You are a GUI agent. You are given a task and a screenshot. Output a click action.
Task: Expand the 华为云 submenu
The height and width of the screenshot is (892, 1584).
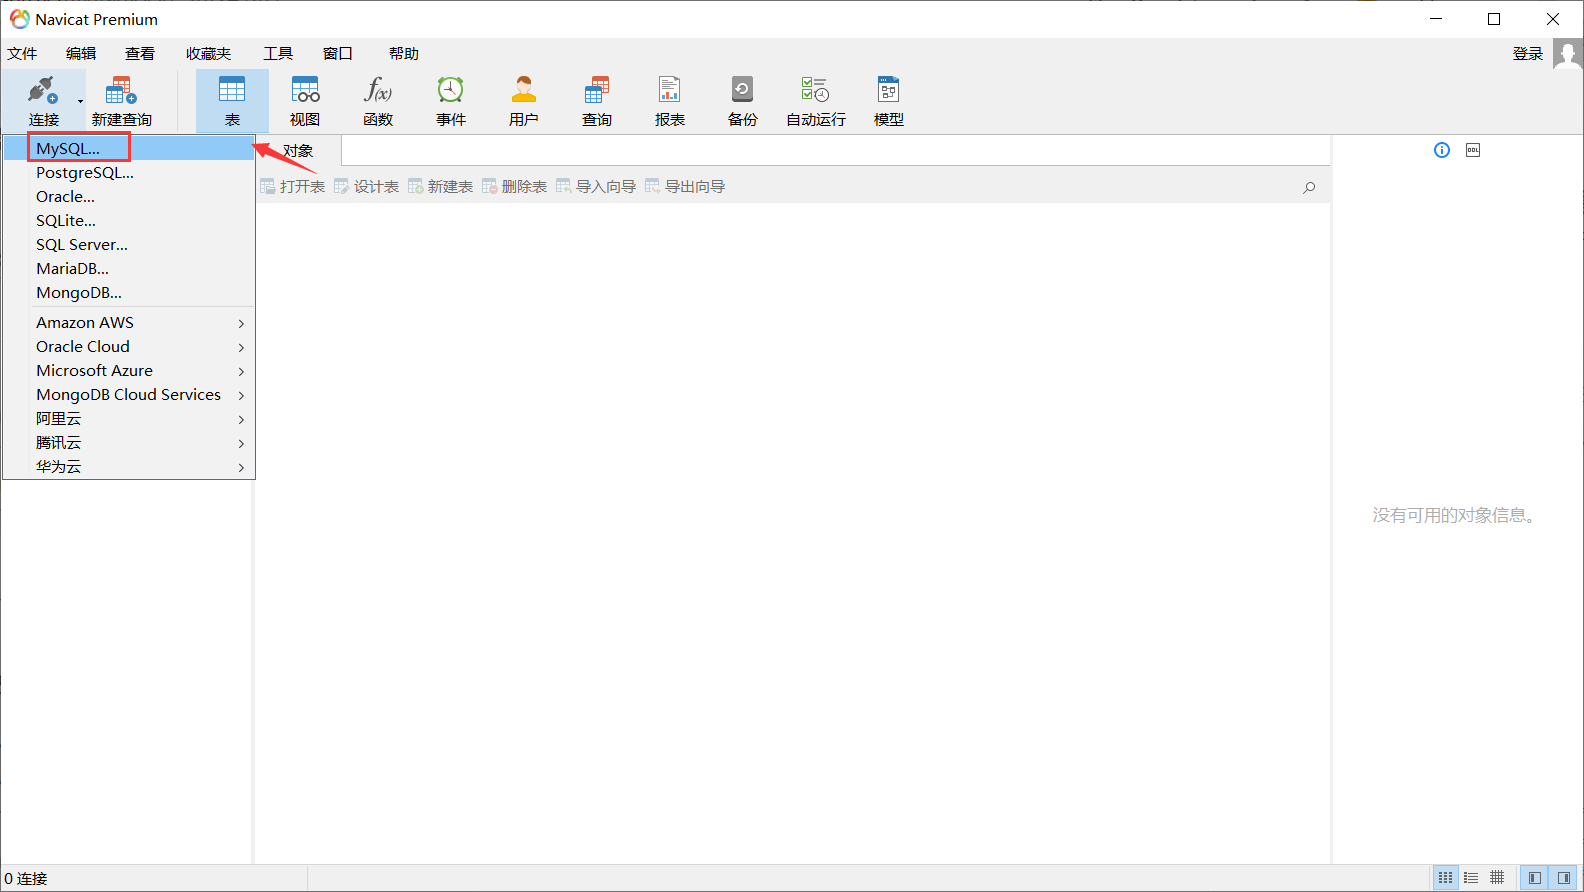(129, 466)
